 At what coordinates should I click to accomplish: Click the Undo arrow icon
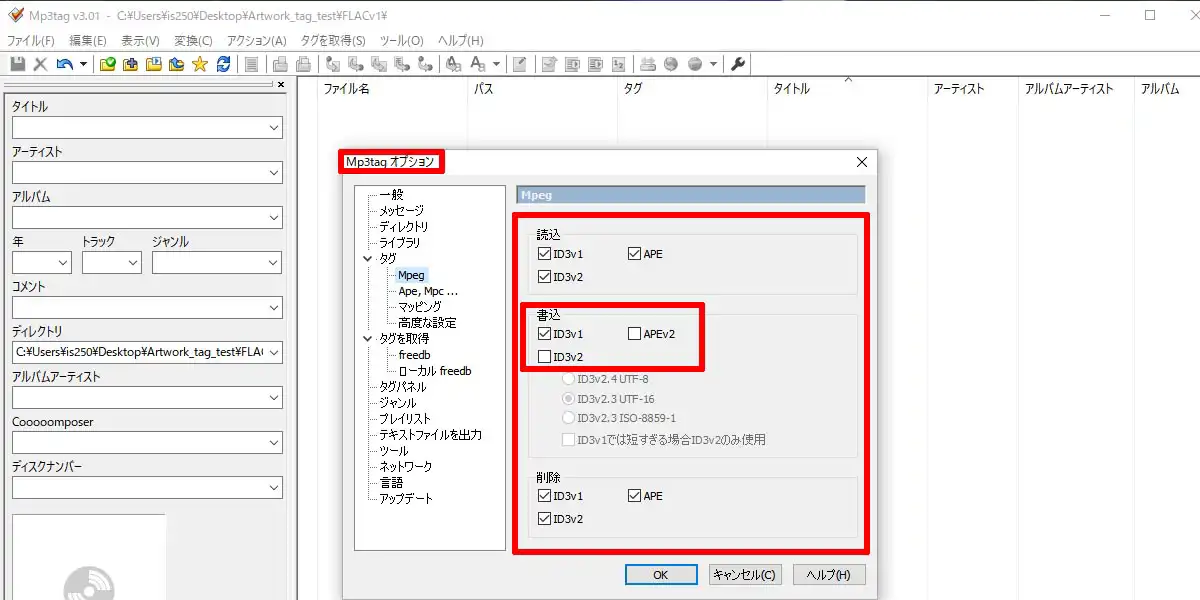[x=64, y=64]
